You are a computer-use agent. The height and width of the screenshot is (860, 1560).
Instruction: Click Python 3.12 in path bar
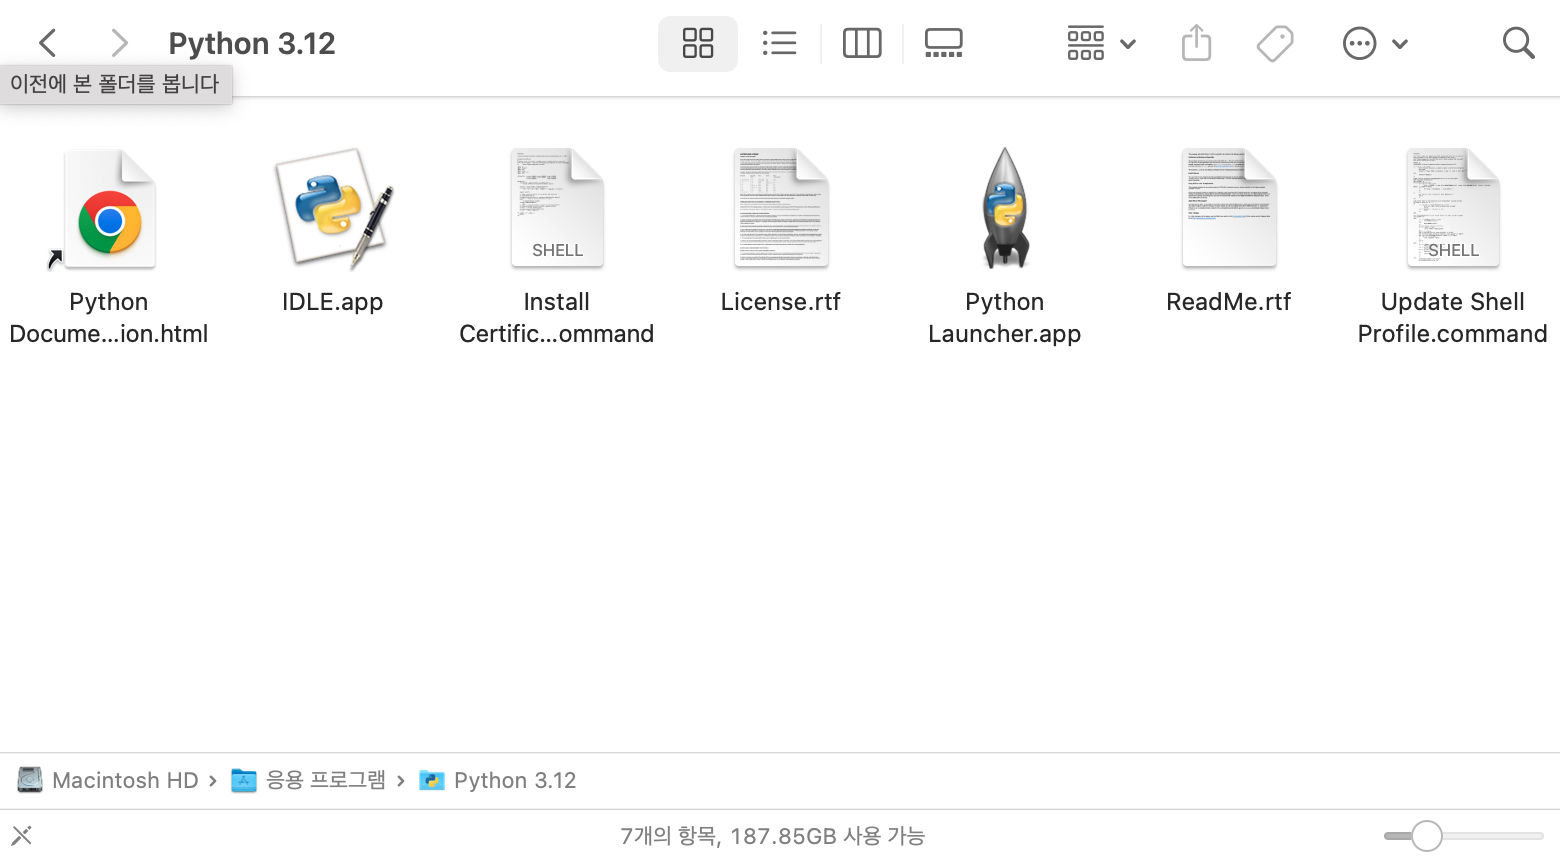[x=497, y=780]
